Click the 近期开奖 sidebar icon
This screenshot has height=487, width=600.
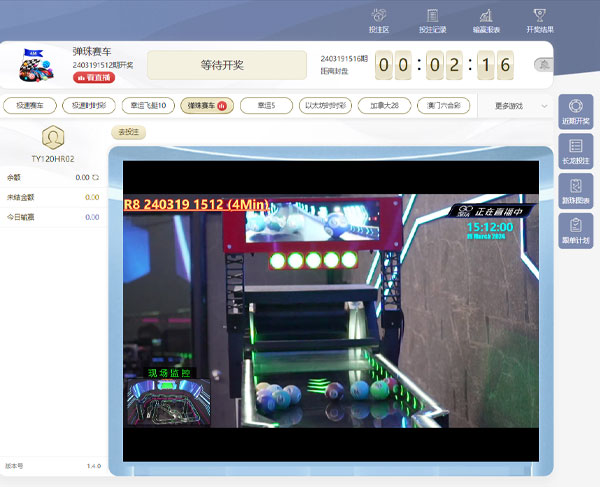[x=575, y=112]
